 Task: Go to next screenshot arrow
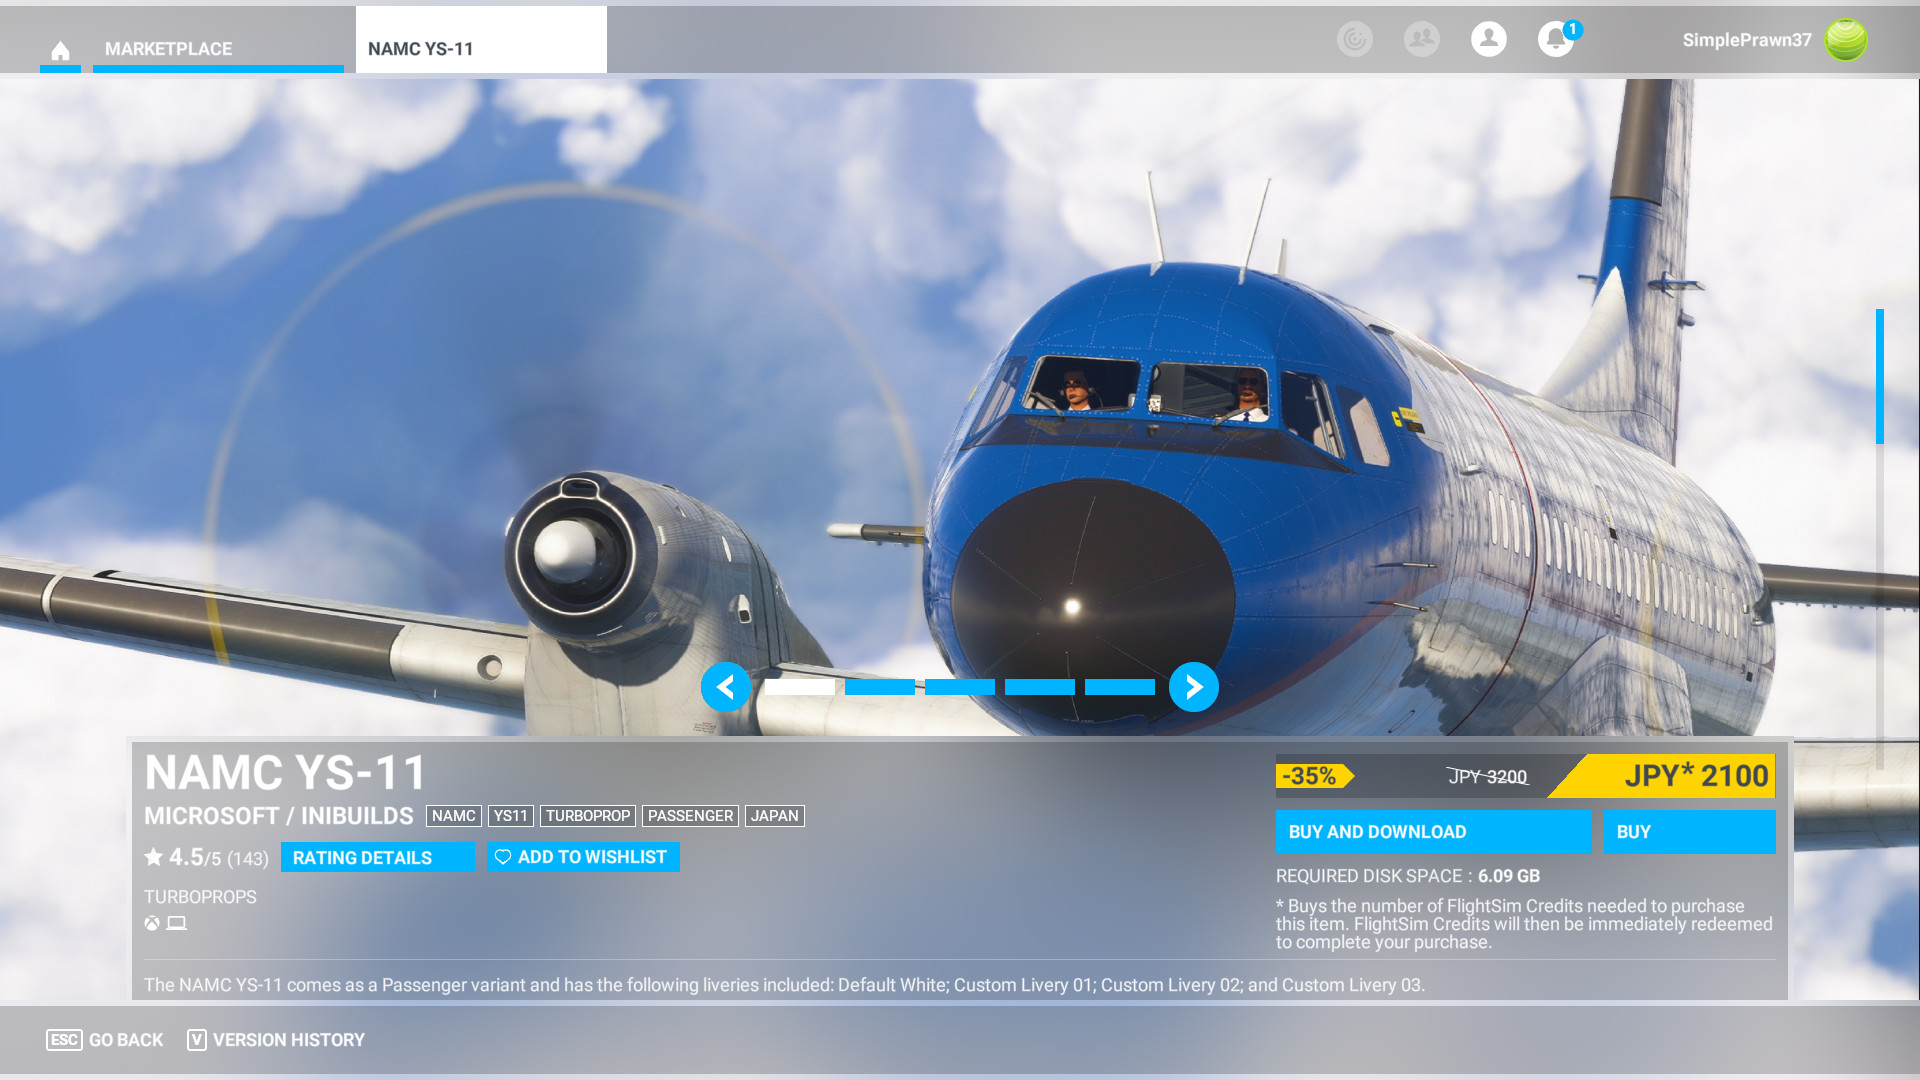coord(1193,687)
